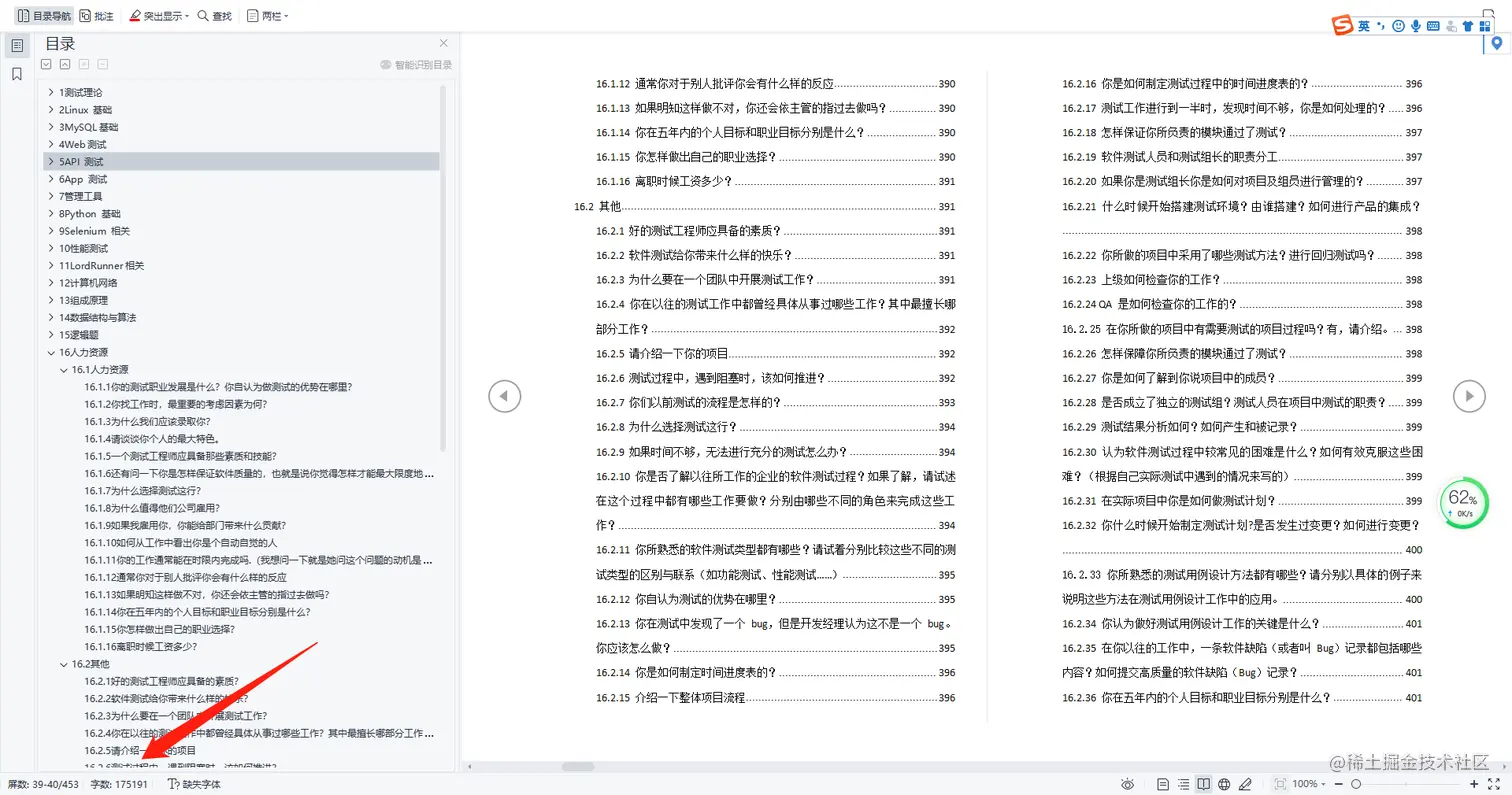Toggle continuous scroll view in the status bar

click(x=1184, y=784)
